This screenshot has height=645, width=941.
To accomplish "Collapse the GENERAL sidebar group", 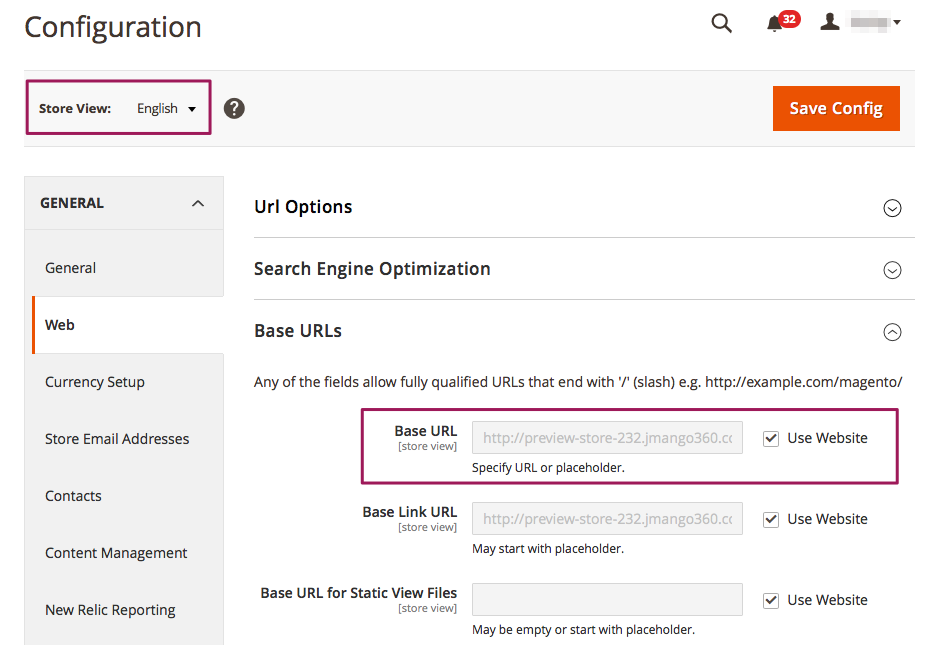I will click(197, 203).
